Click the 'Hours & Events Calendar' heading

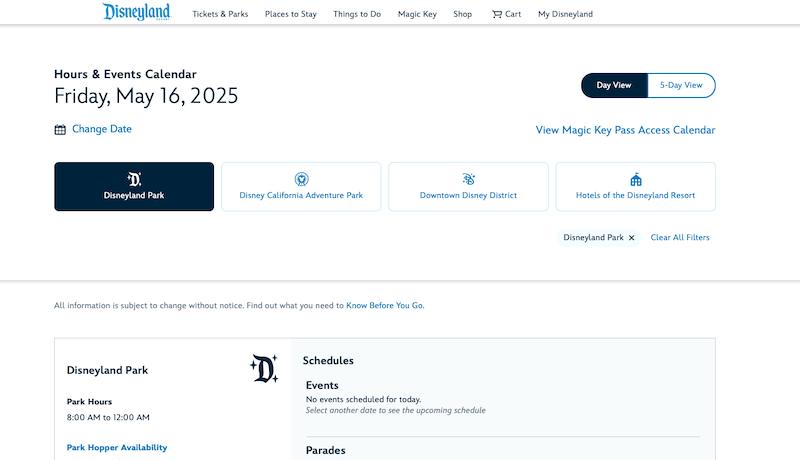coord(126,74)
